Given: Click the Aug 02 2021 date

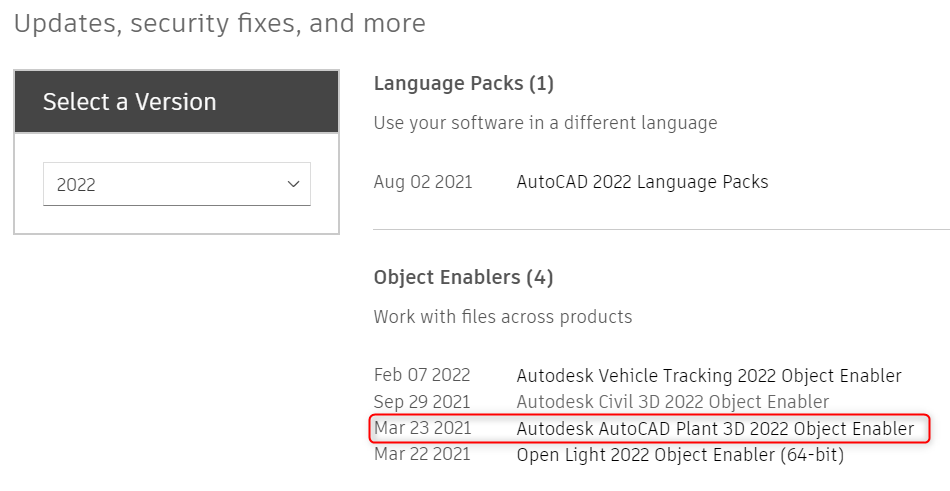Looking at the screenshot, I should coord(423,182).
